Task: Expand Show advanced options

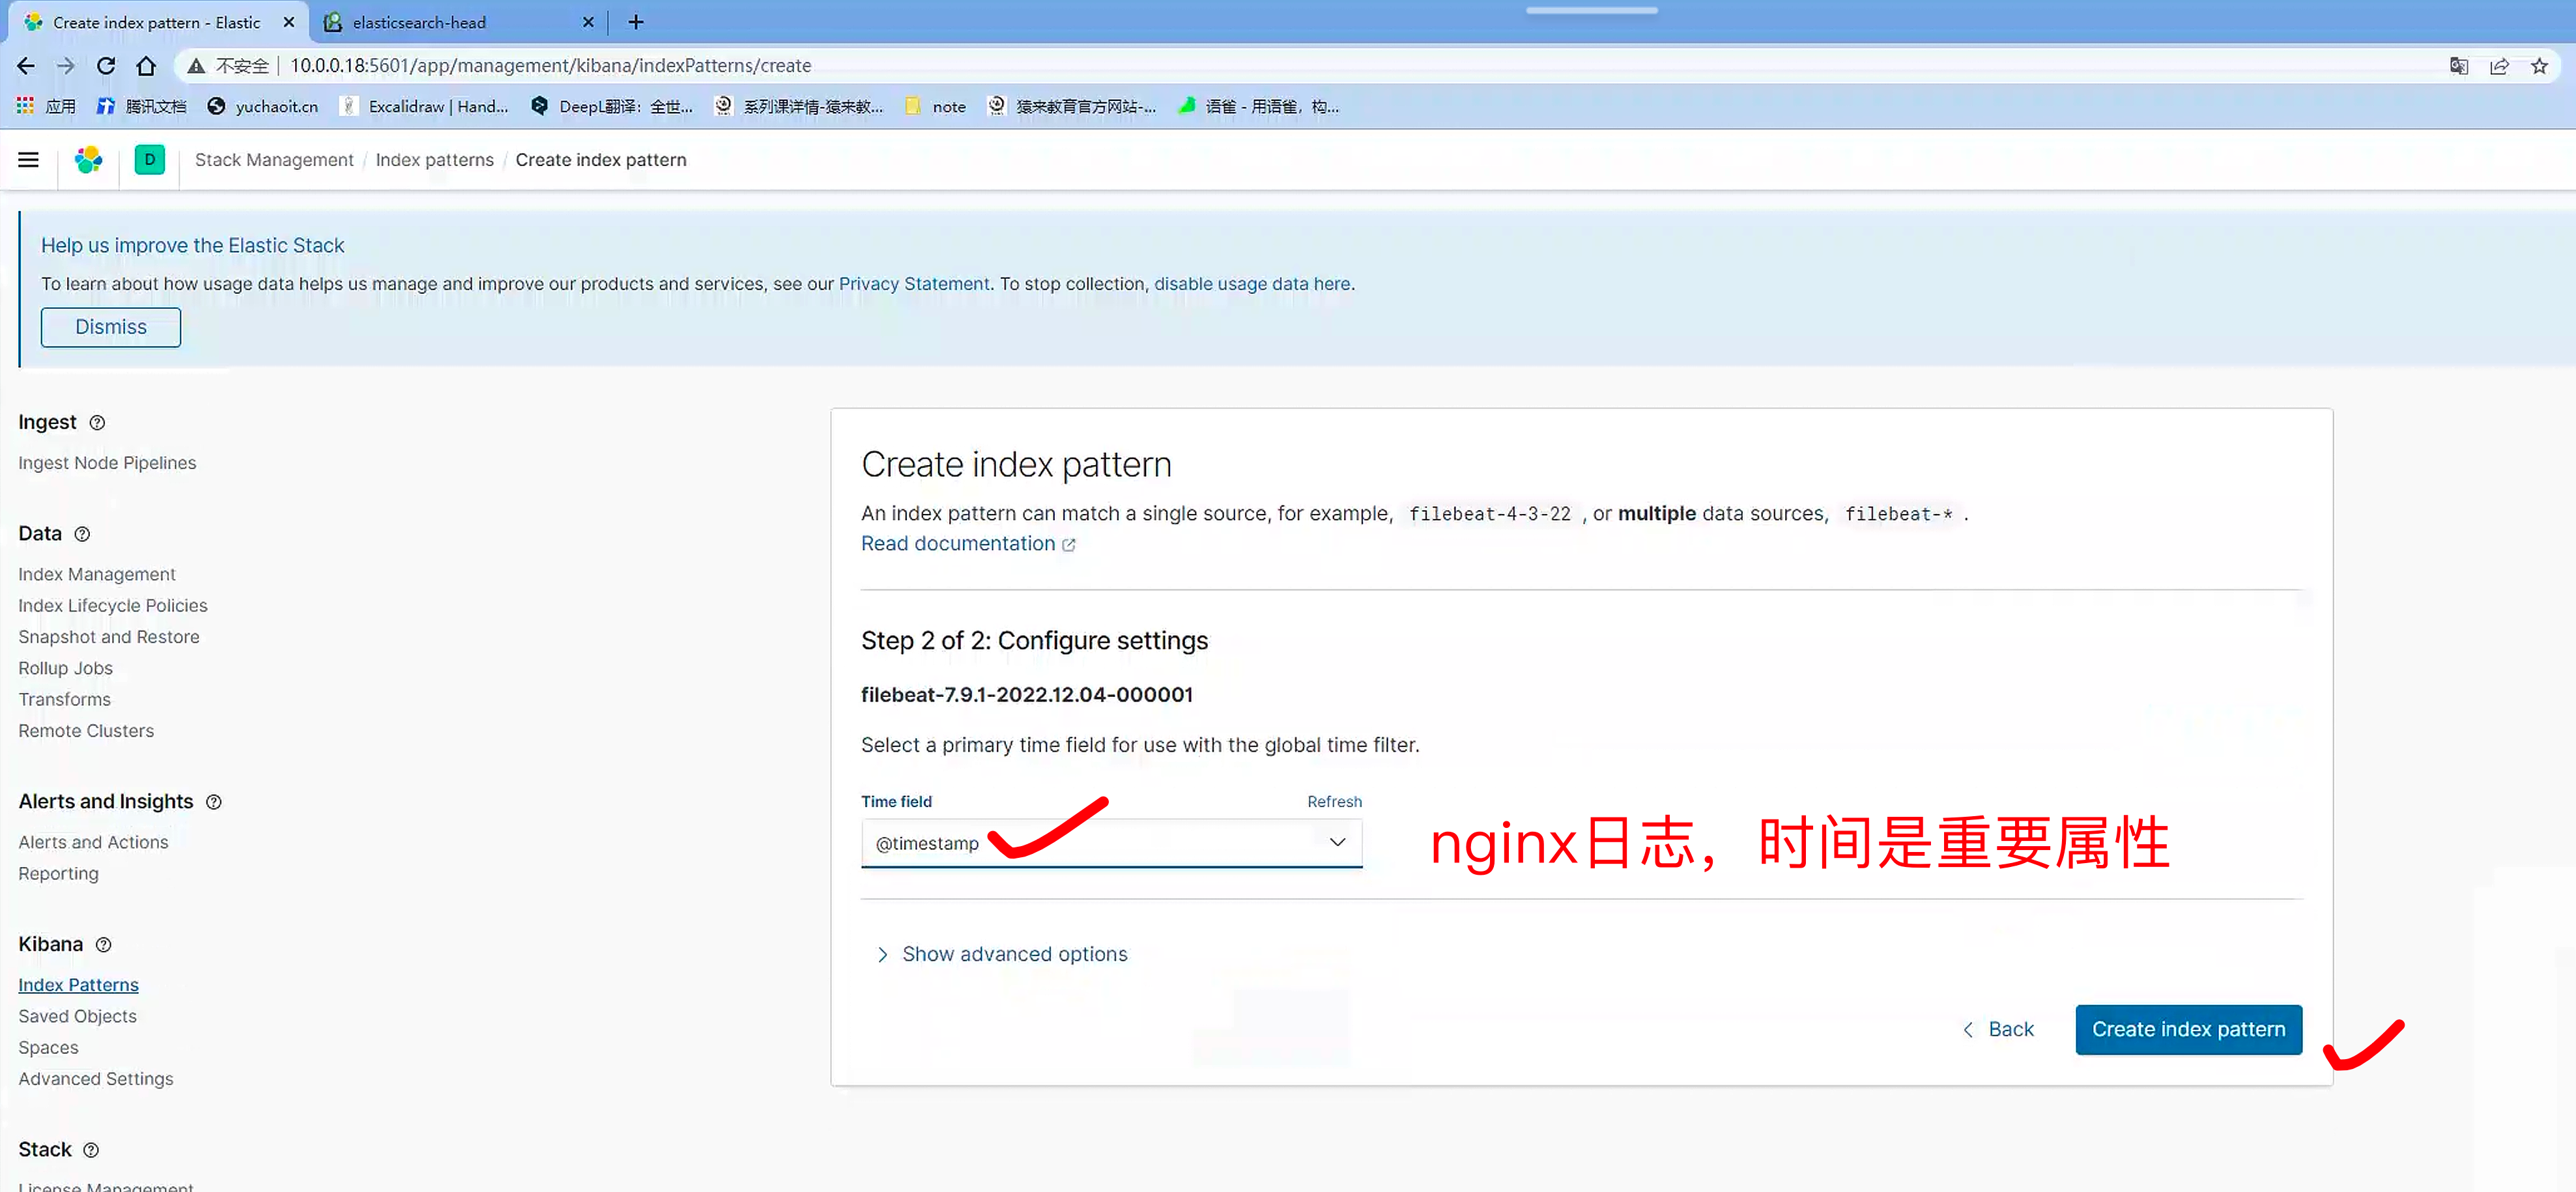Action: 1013,954
